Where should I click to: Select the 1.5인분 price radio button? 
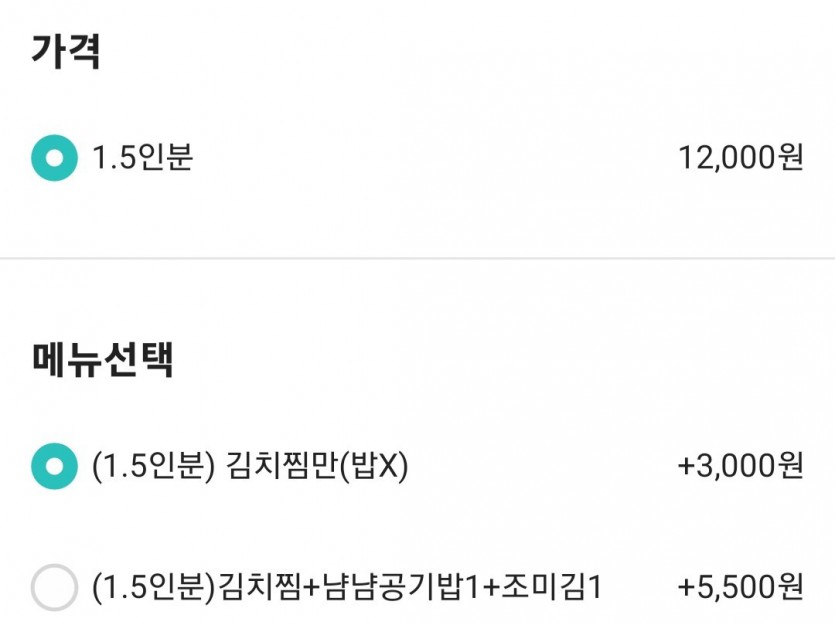(x=54, y=158)
